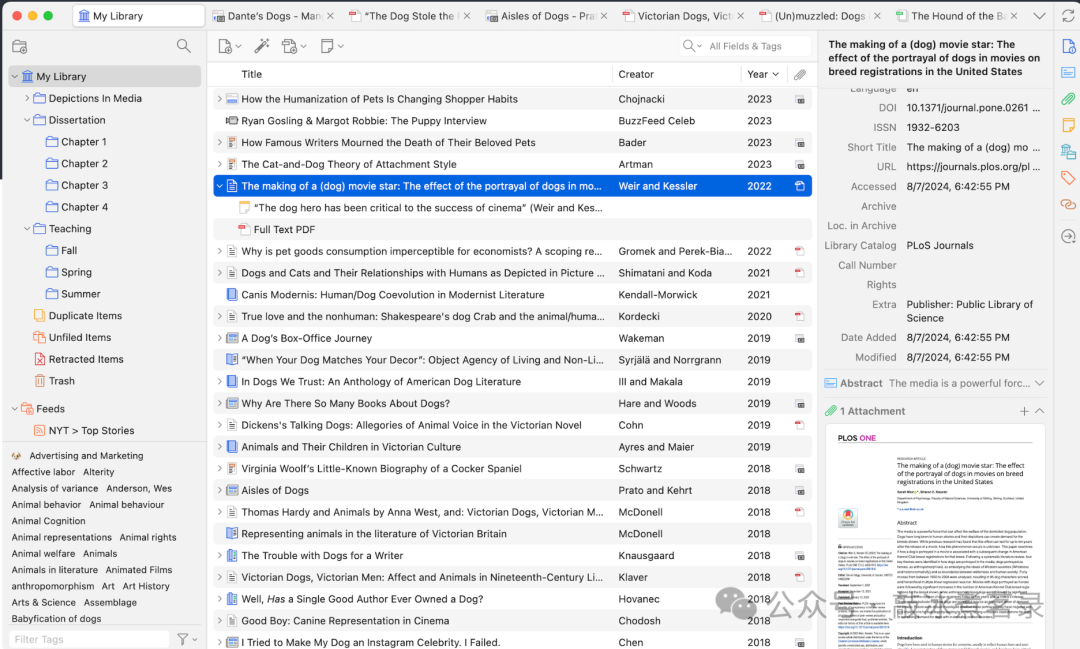The height and width of the screenshot is (649, 1080).
Task: Expand A Dog's Box-Office Journey row
Action: (220, 338)
